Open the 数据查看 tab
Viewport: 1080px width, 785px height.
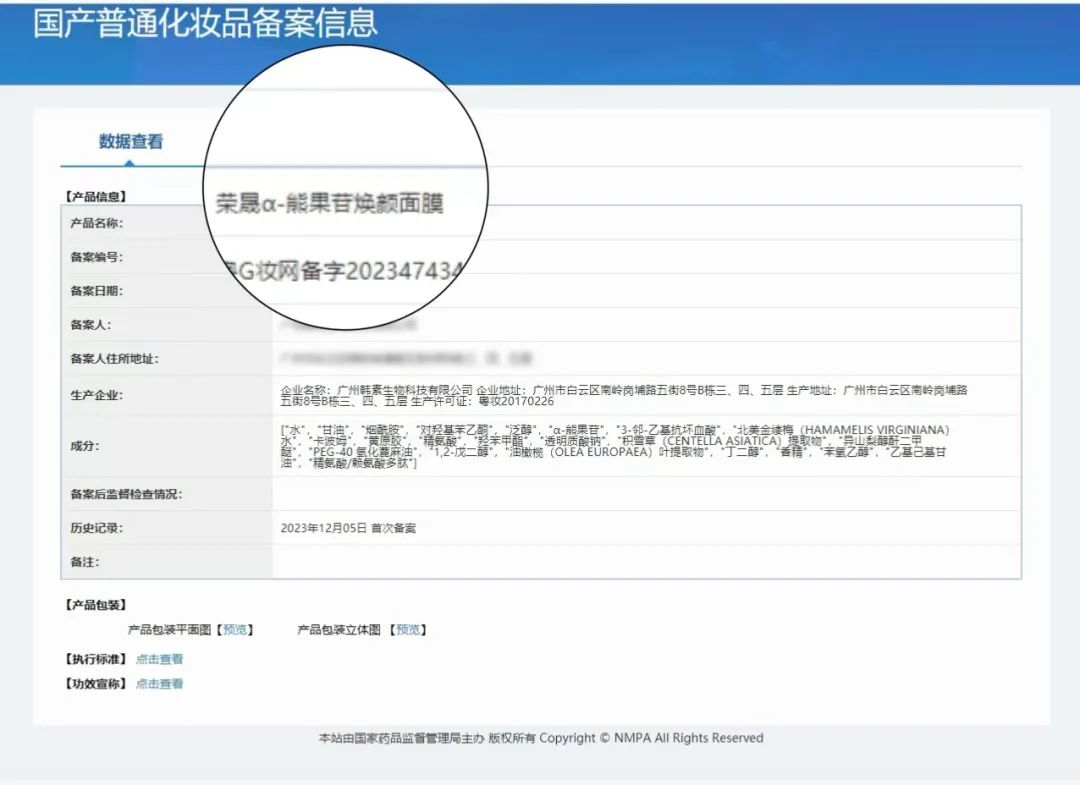130,142
